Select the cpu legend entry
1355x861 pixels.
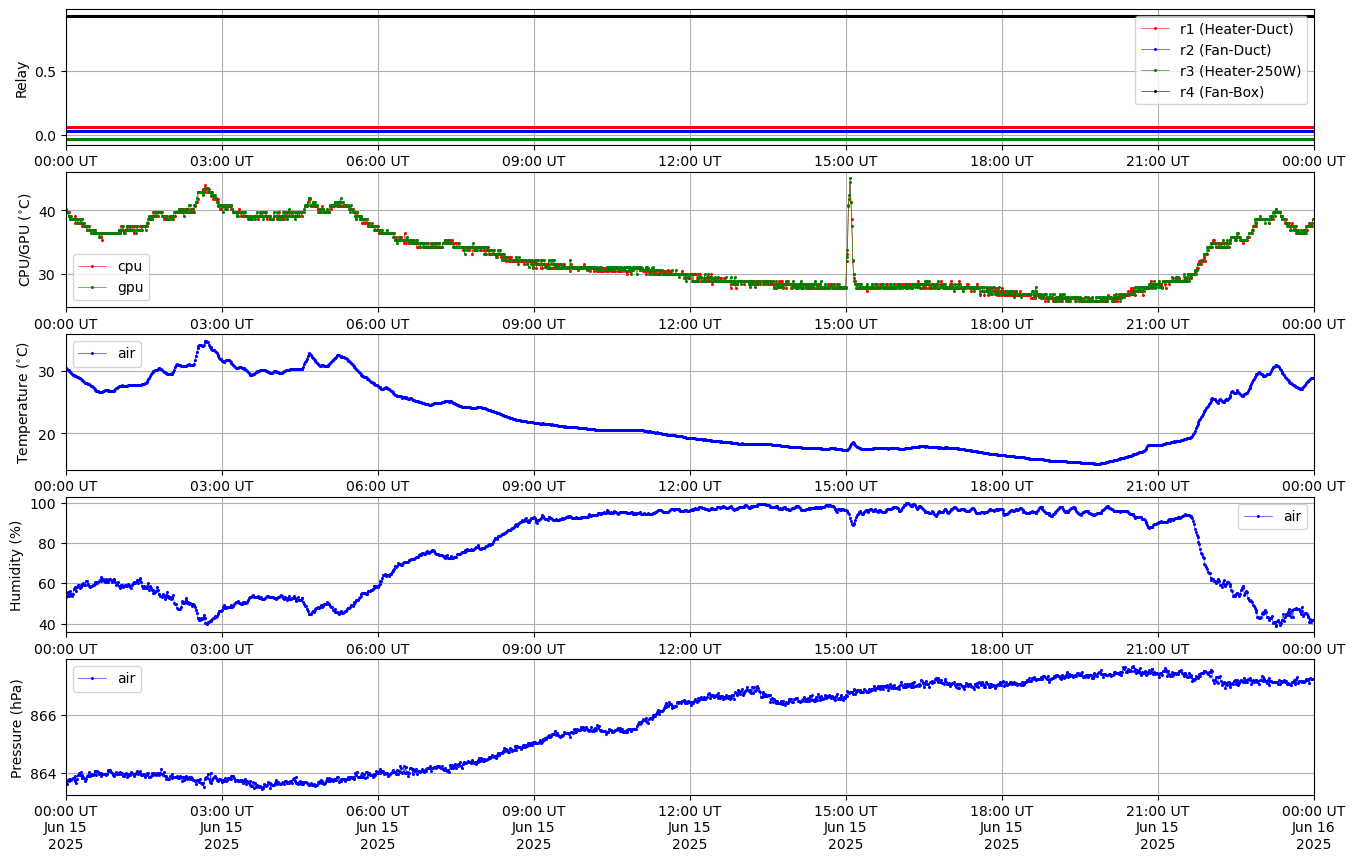click(130, 266)
